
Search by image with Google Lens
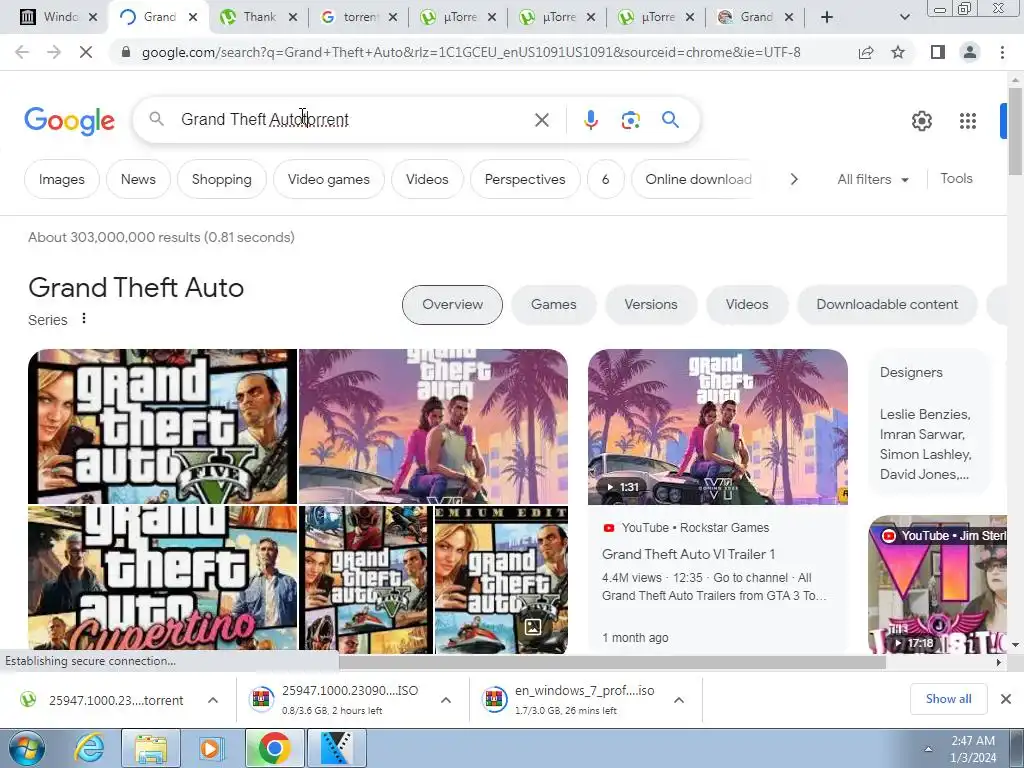(630, 120)
